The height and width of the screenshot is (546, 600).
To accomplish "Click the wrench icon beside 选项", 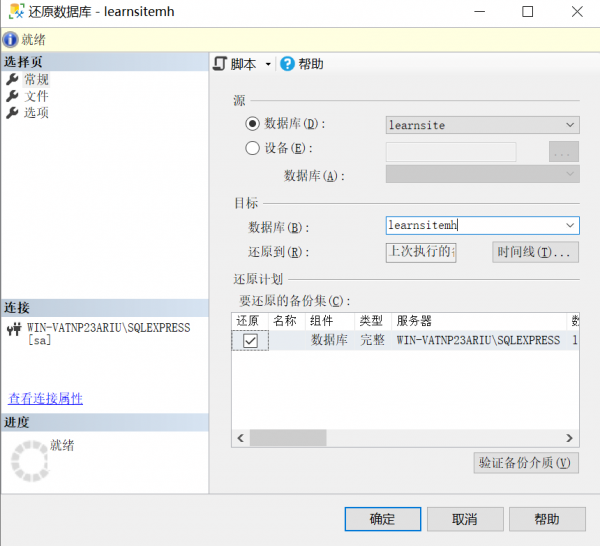I will click(x=12, y=112).
